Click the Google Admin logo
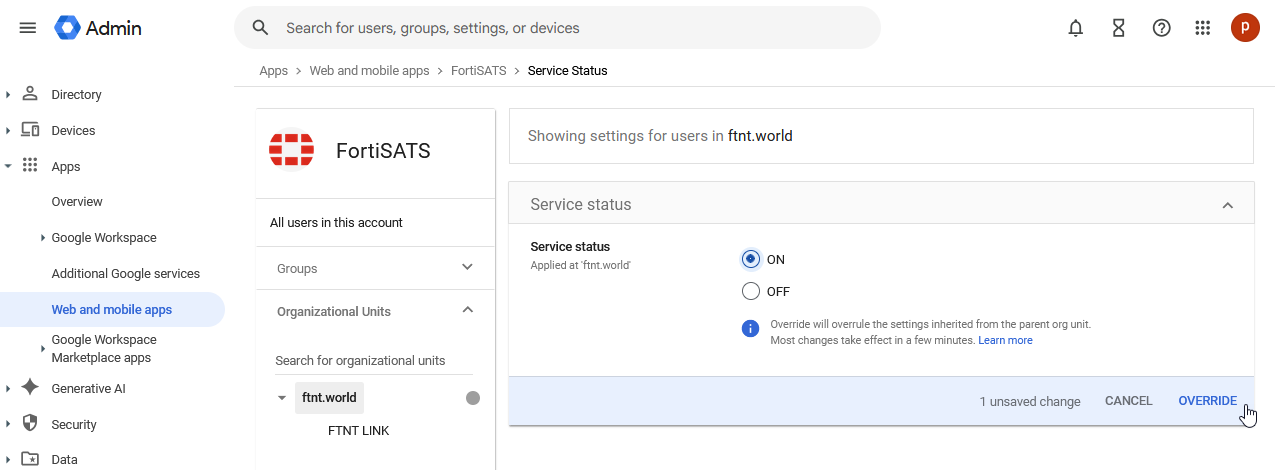This screenshot has height=470, width=1275. coord(98,28)
